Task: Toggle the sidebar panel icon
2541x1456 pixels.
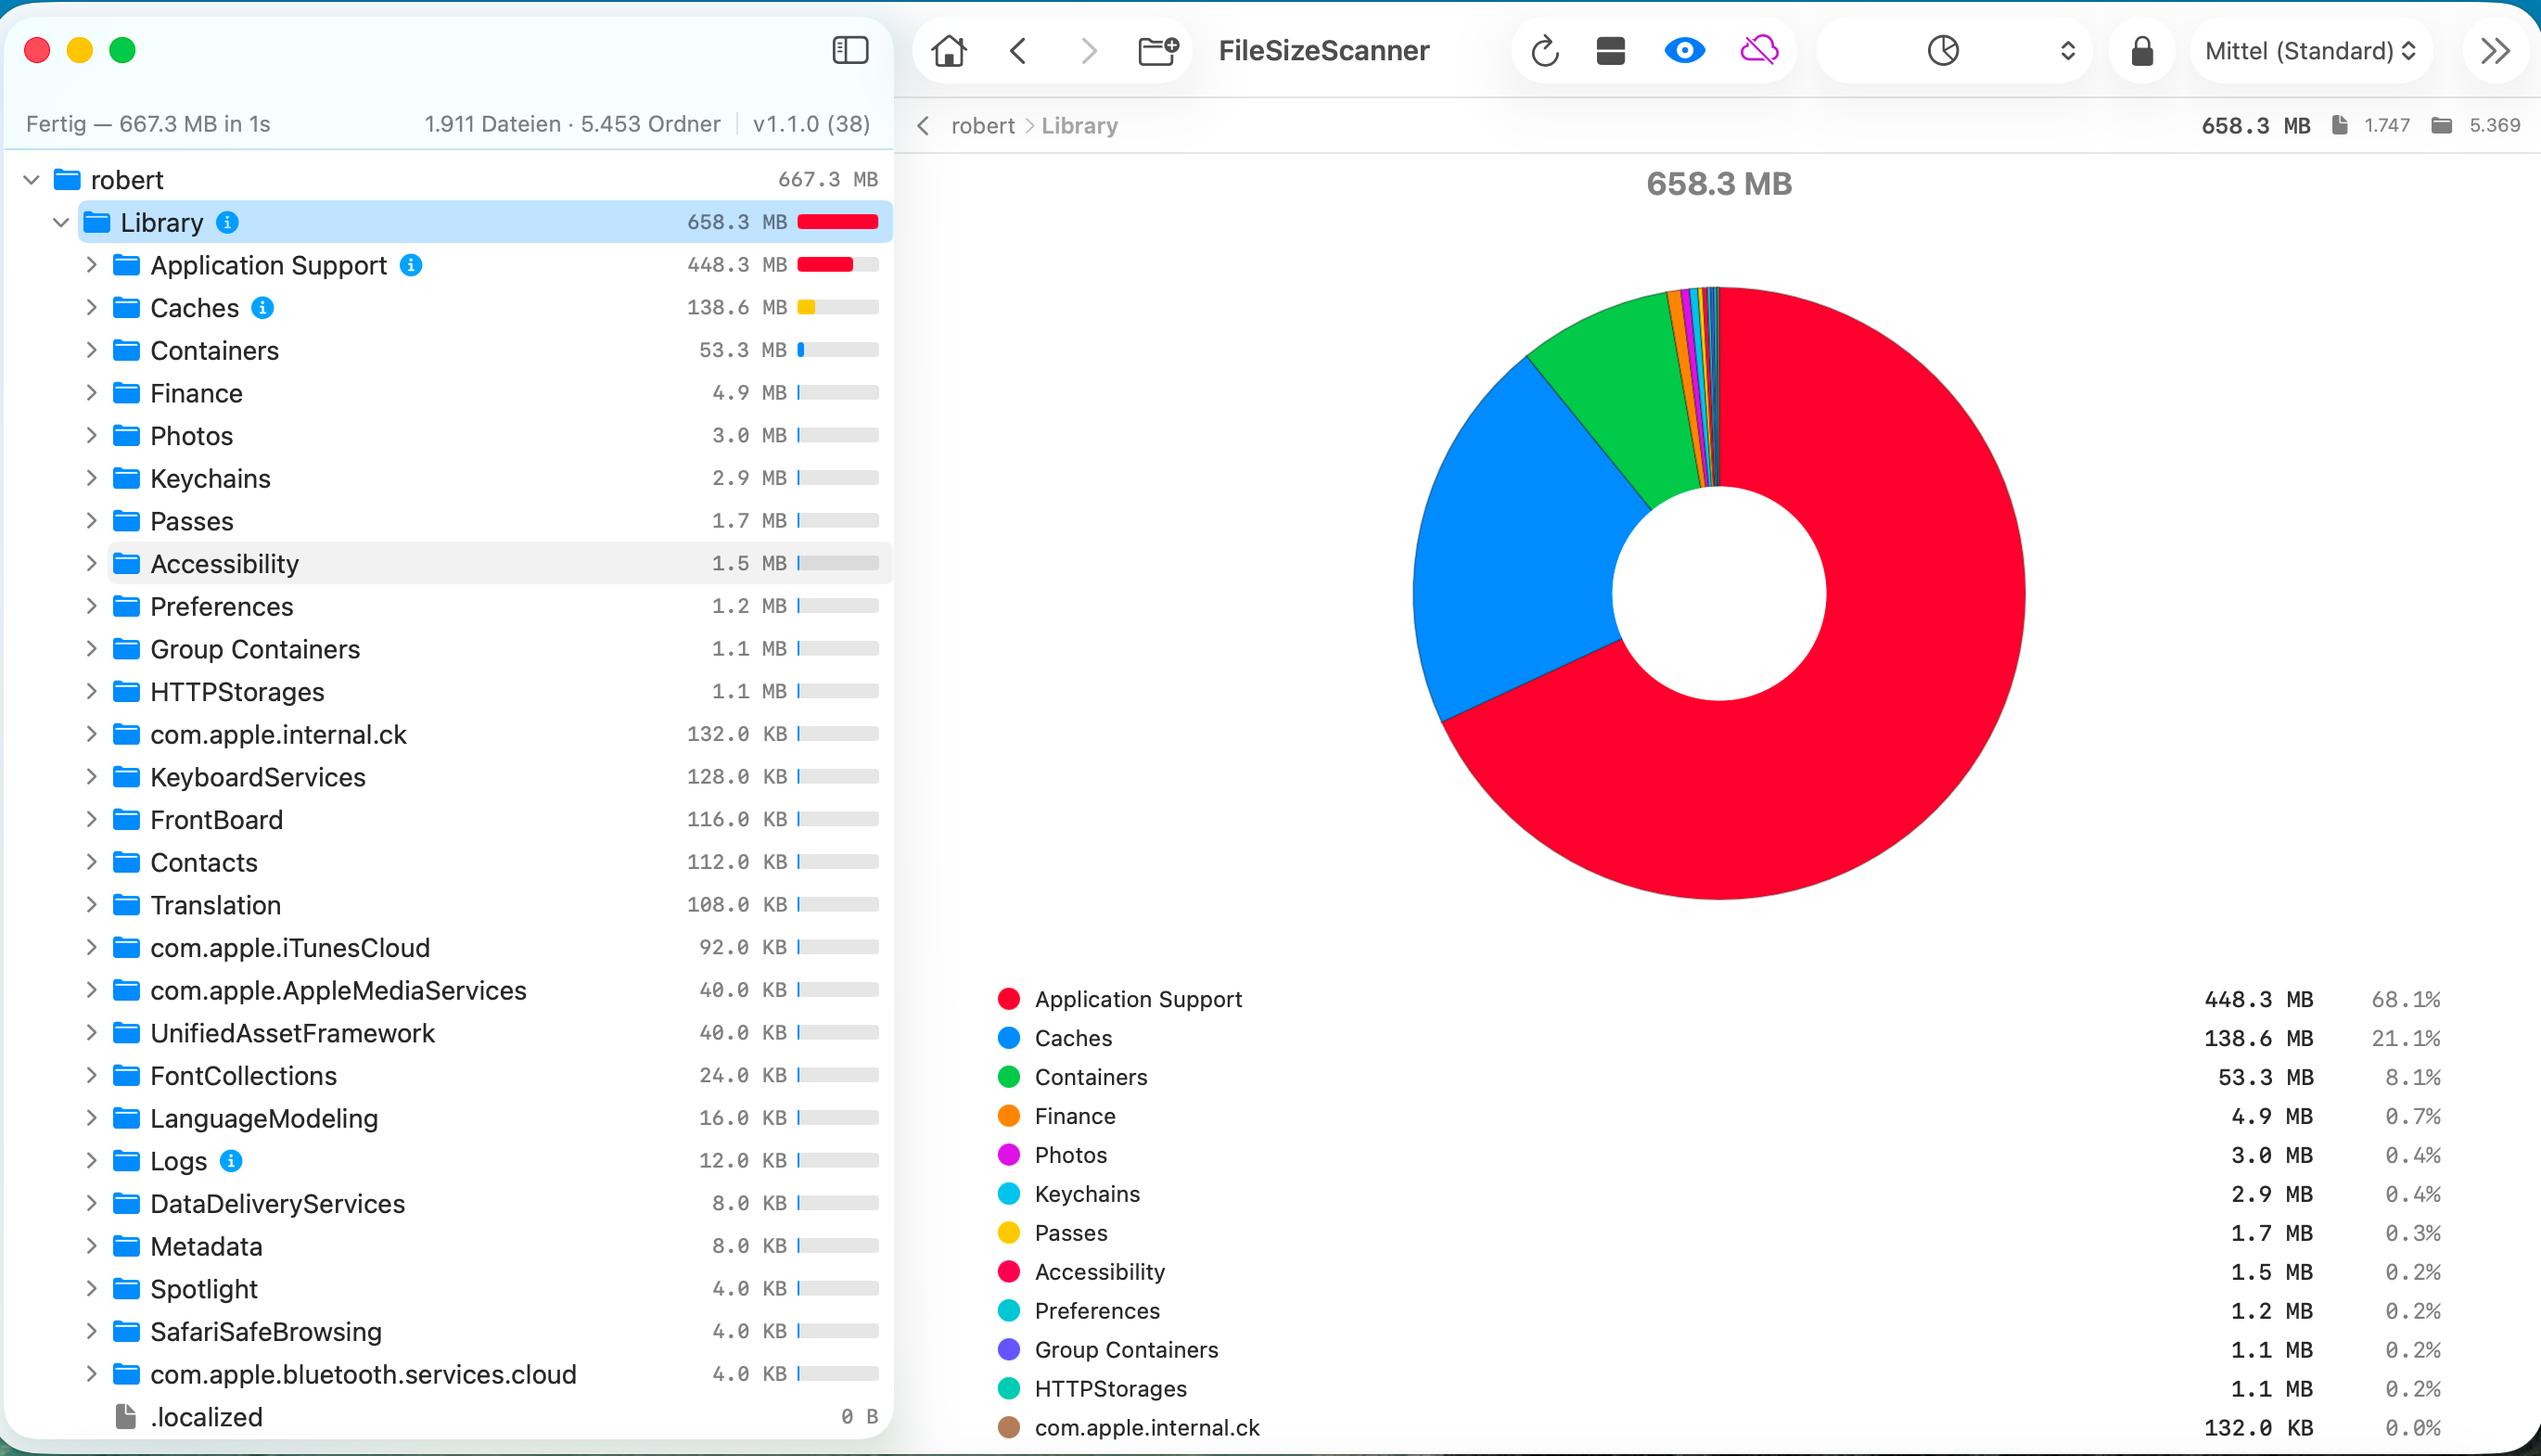Action: point(850,50)
